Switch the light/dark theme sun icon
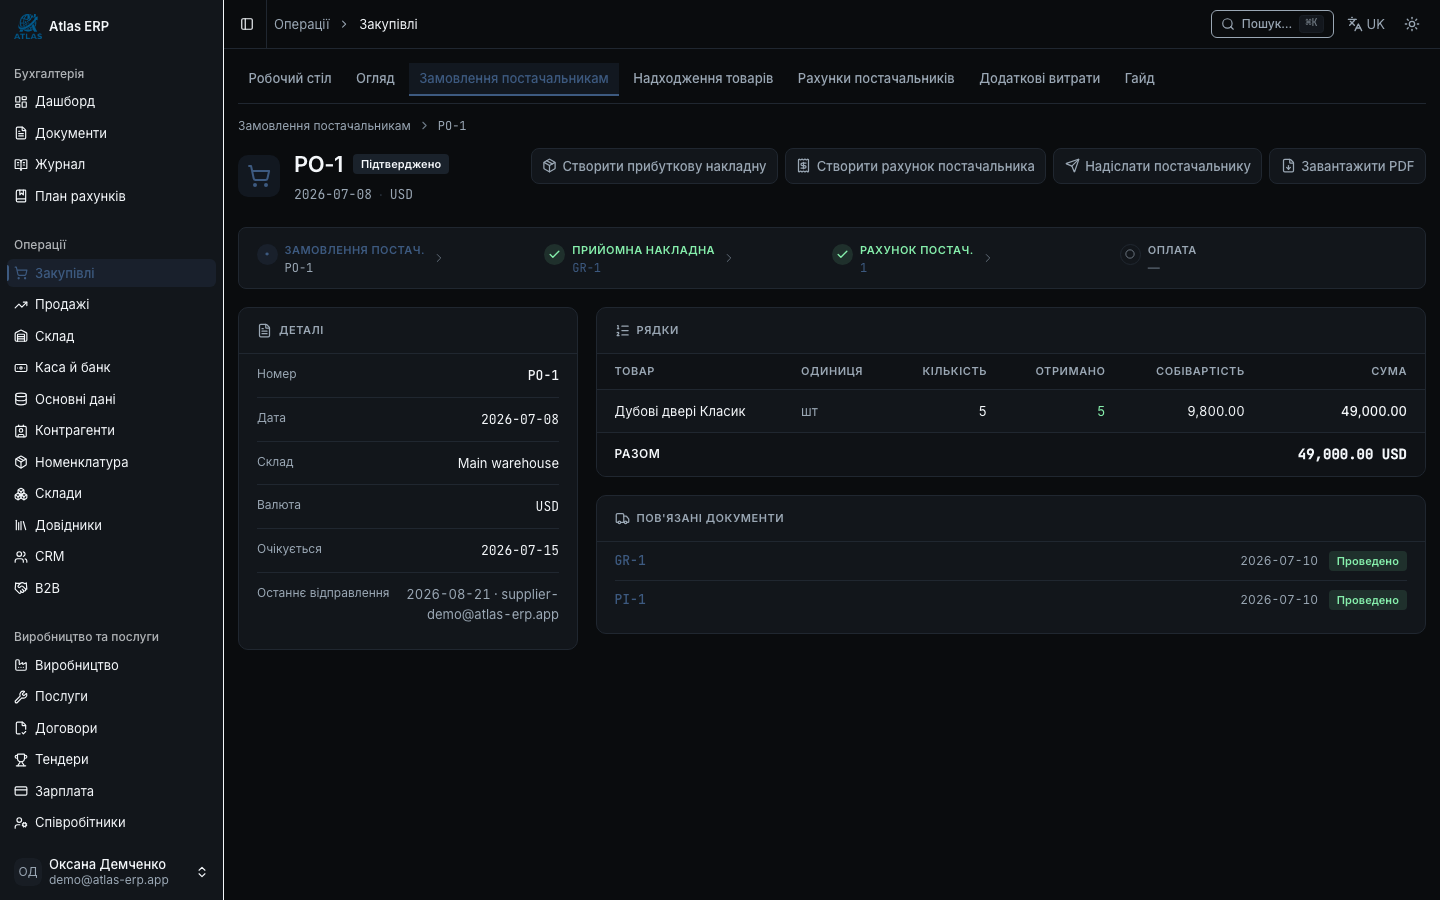This screenshot has width=1440, height=900. click(x=1412, y=24)
